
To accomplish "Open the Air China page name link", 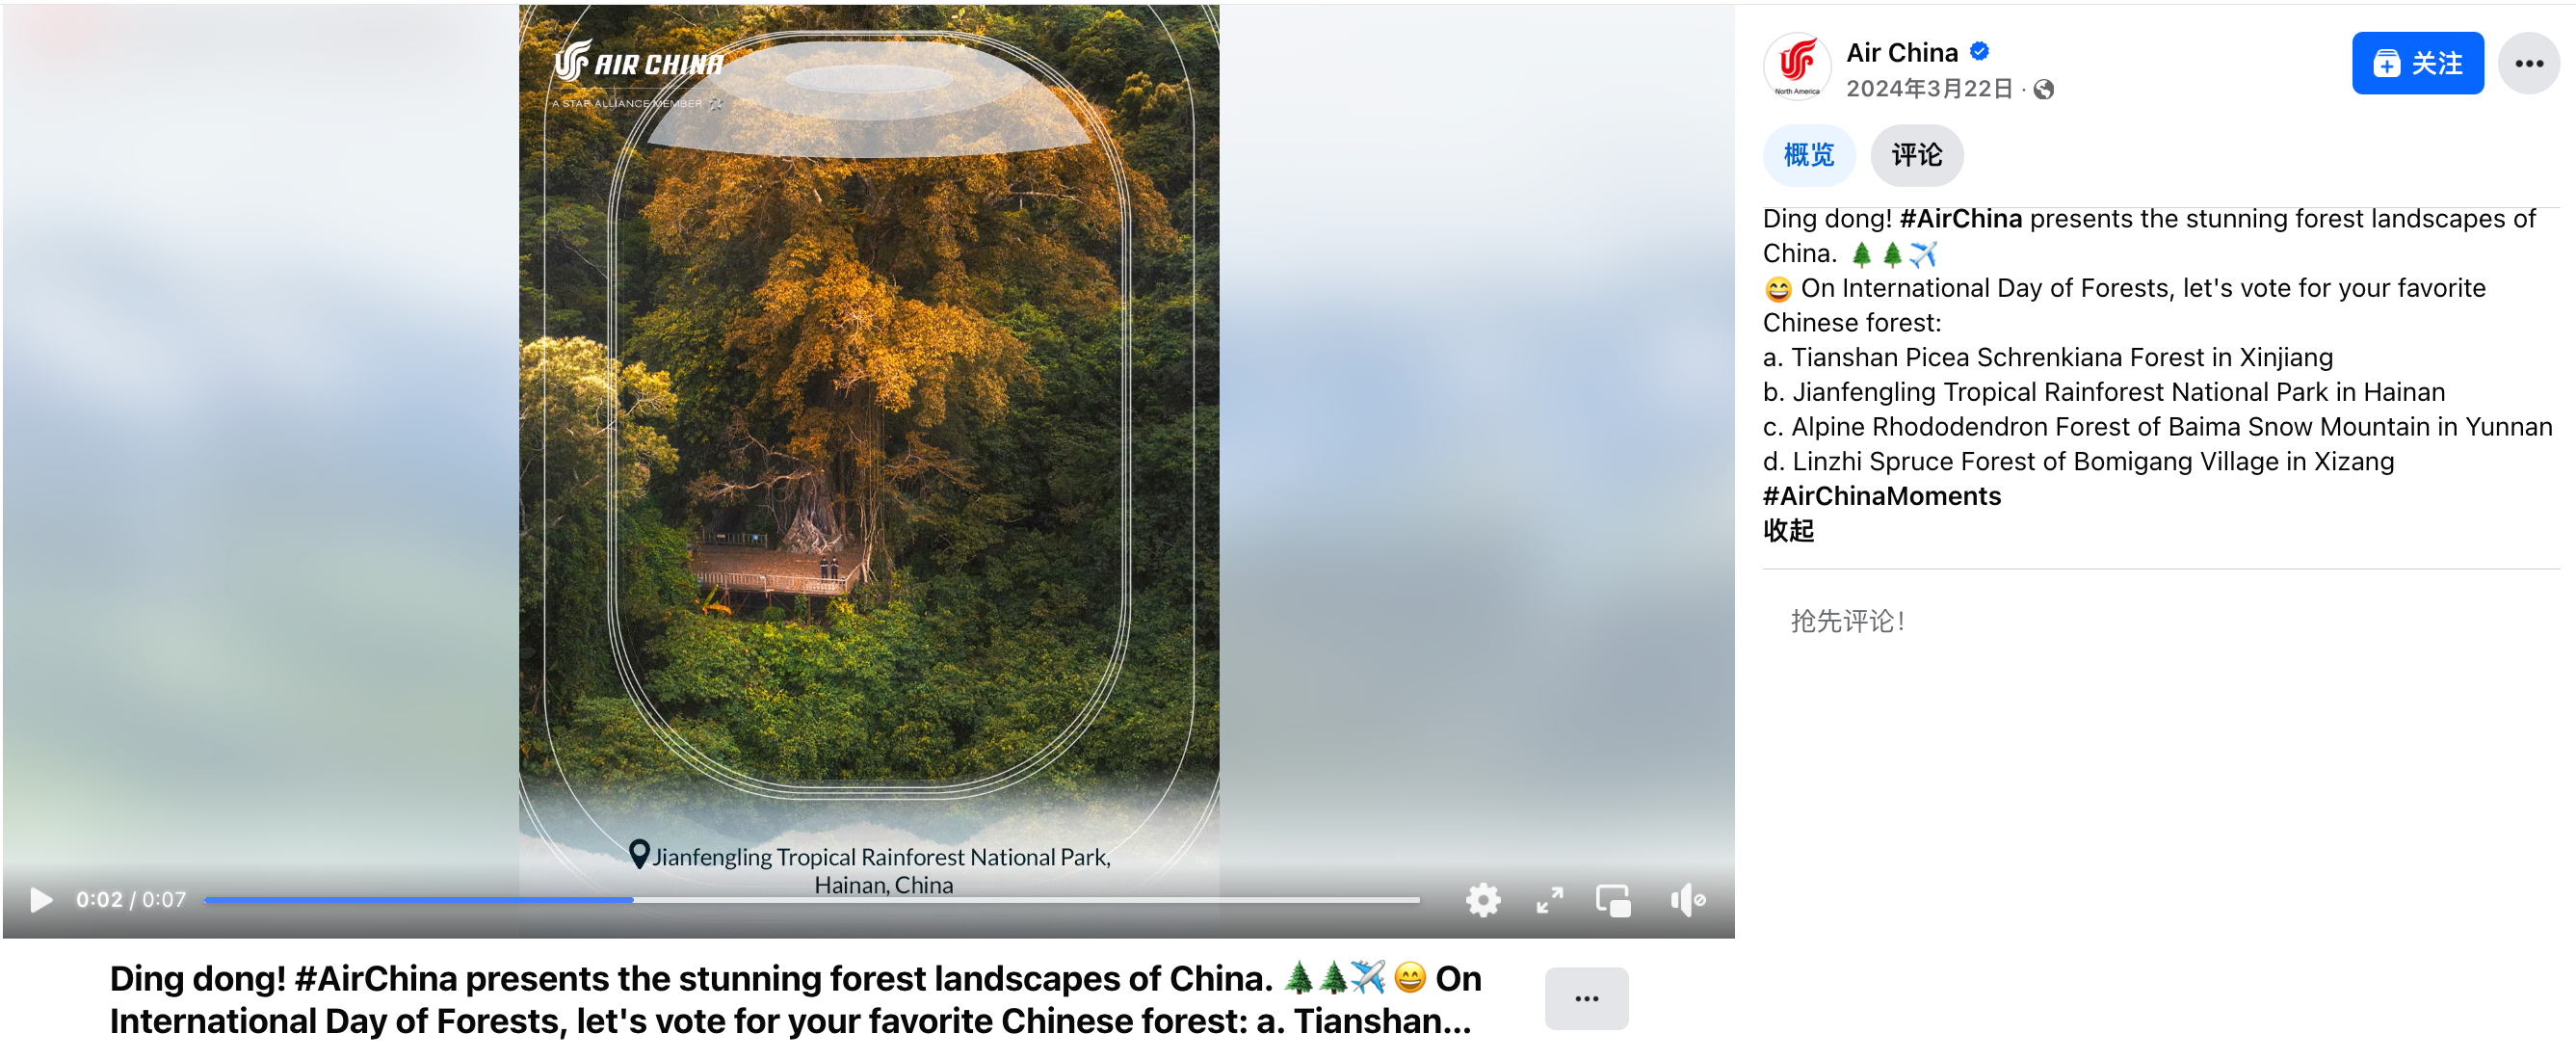I will [1901, 52].
